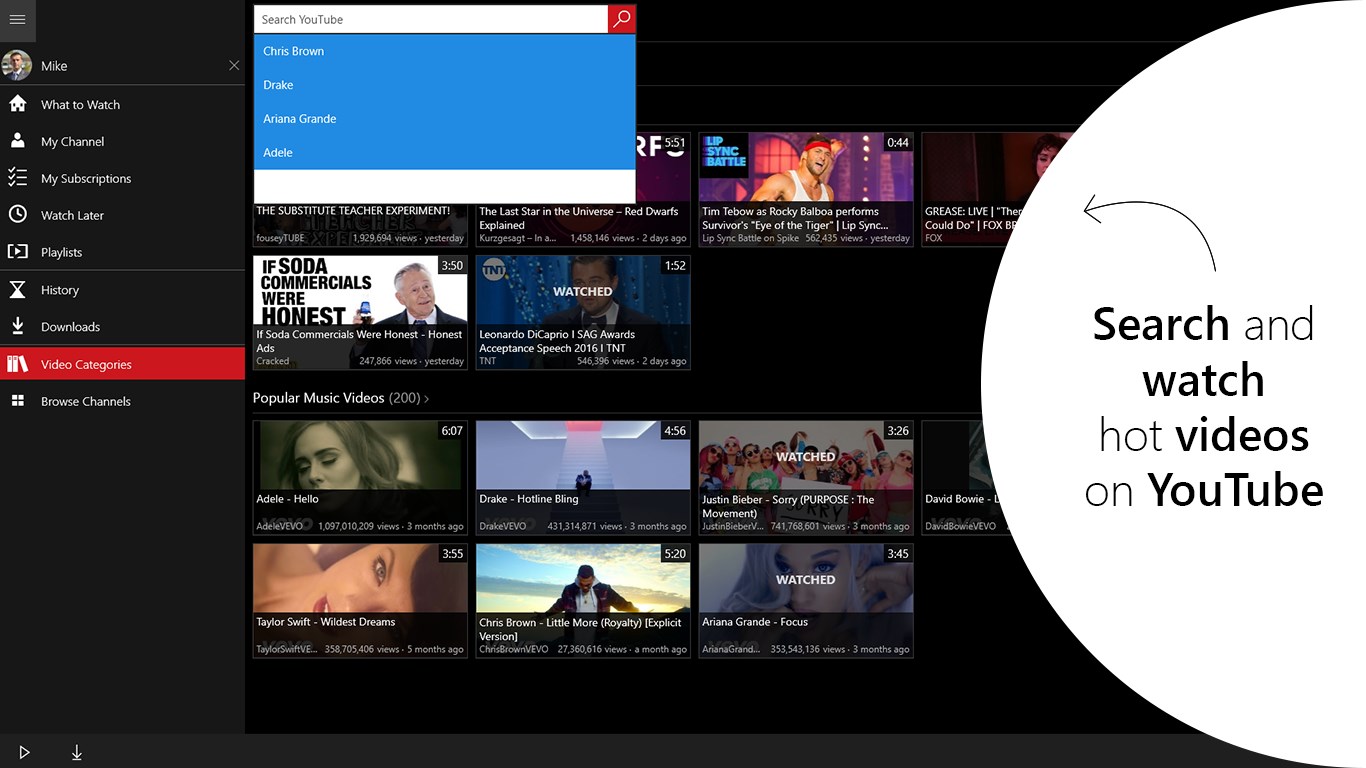Show Playlists
This screenshot has width=1366, height=768.
point(122,252)
